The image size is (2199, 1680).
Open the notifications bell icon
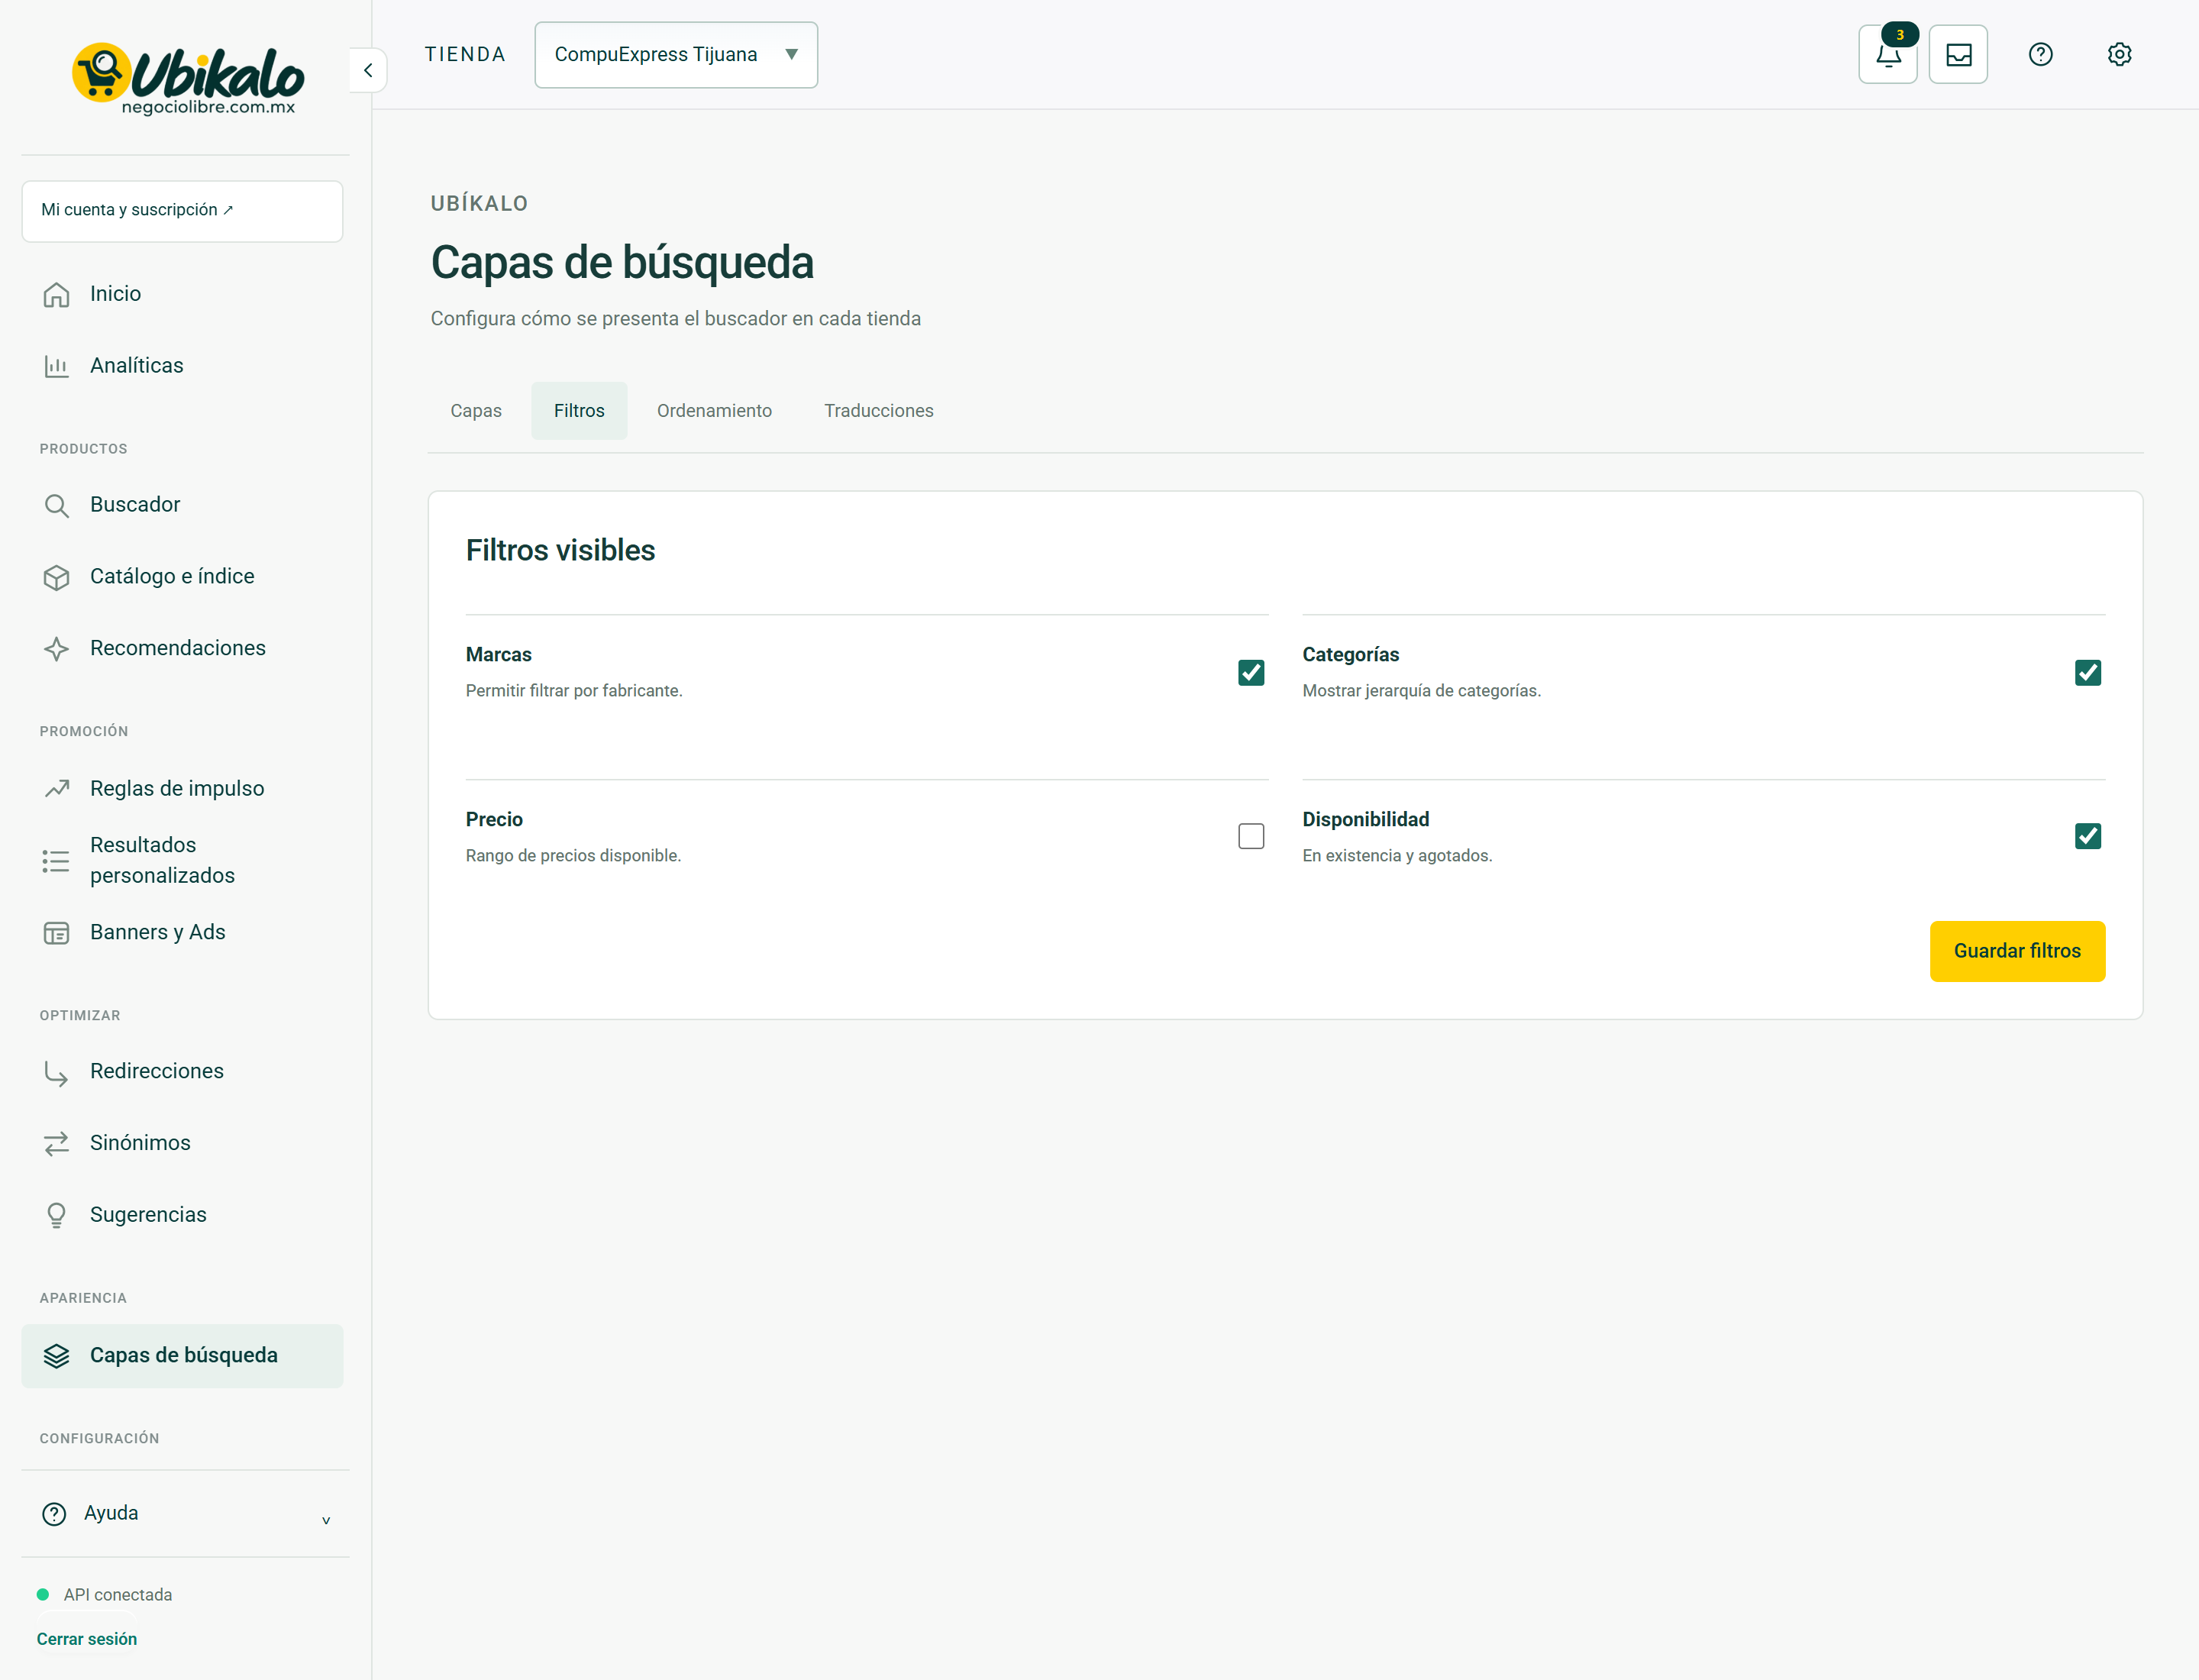(1887, 54)
